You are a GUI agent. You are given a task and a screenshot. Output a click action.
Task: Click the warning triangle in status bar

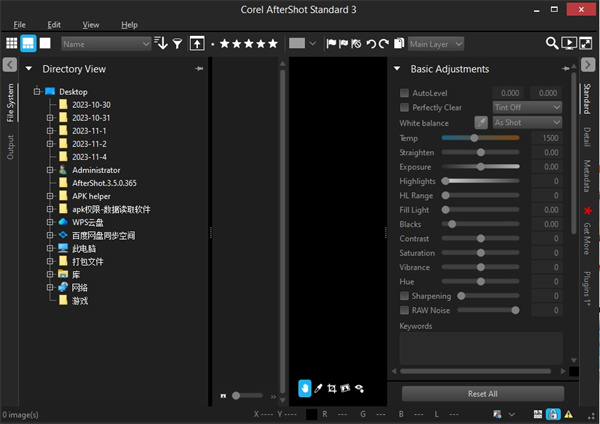pos(569,414)
